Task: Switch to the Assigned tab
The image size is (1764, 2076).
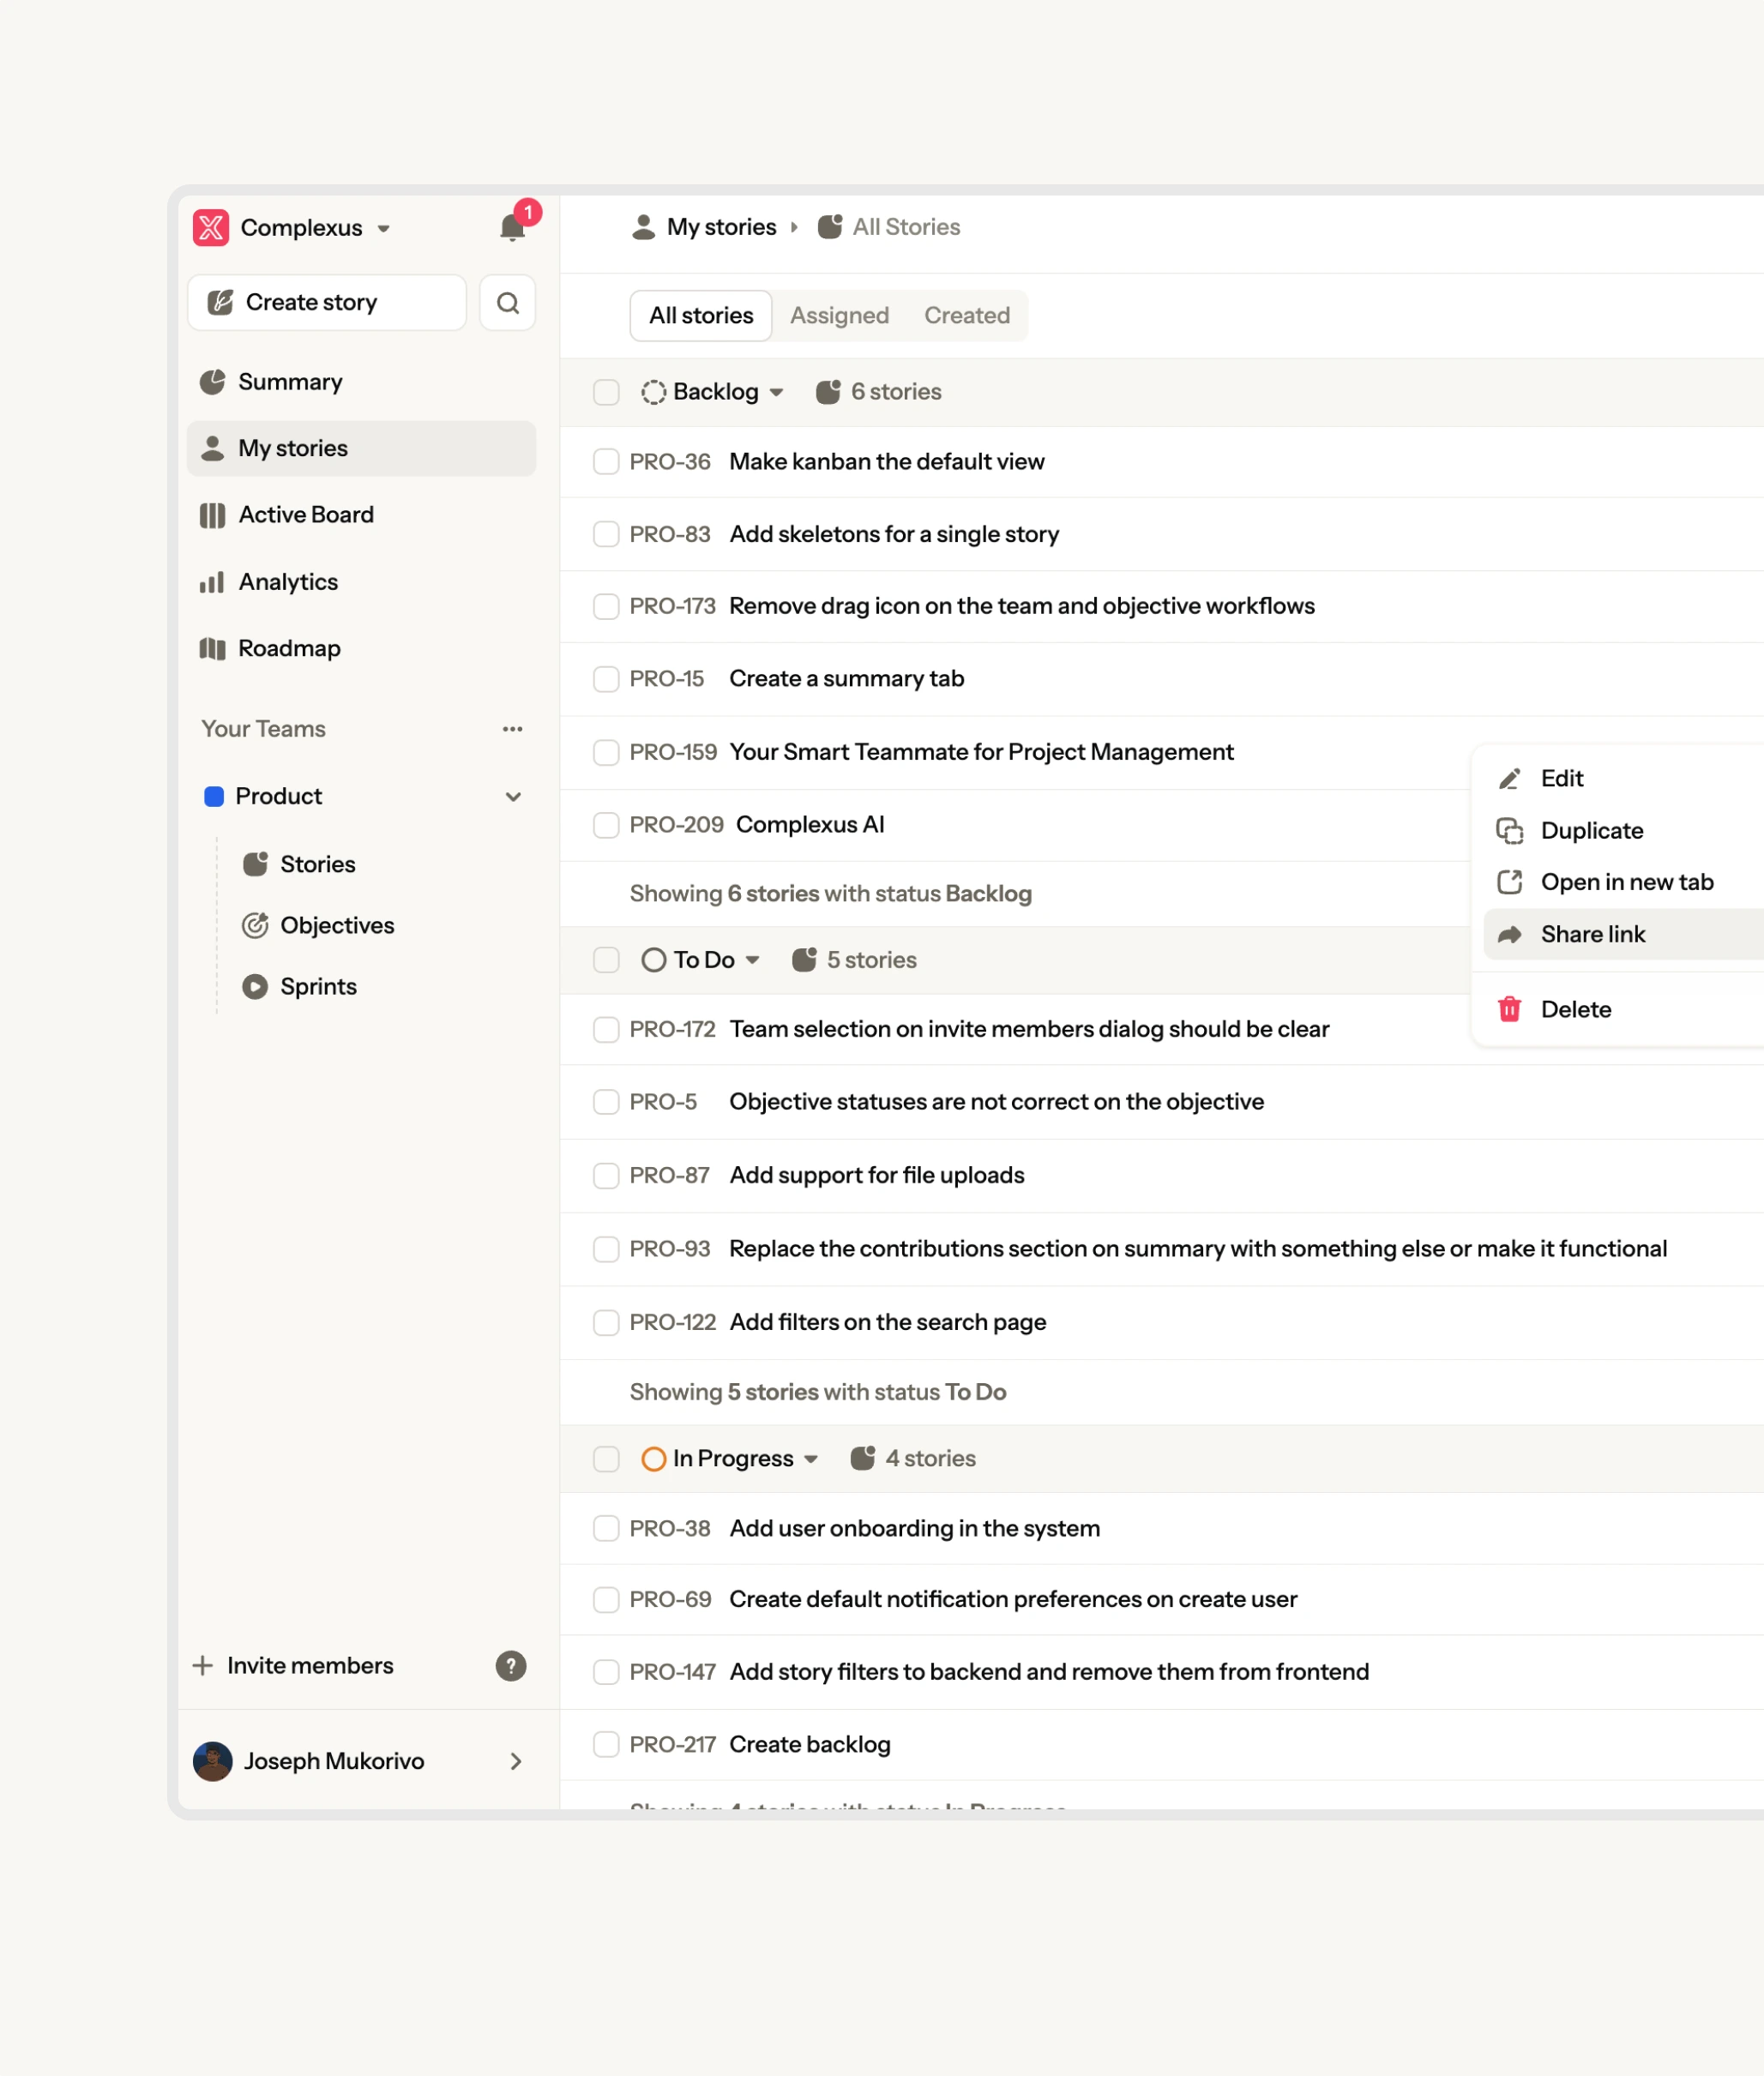Action: [x=840, y=316]
